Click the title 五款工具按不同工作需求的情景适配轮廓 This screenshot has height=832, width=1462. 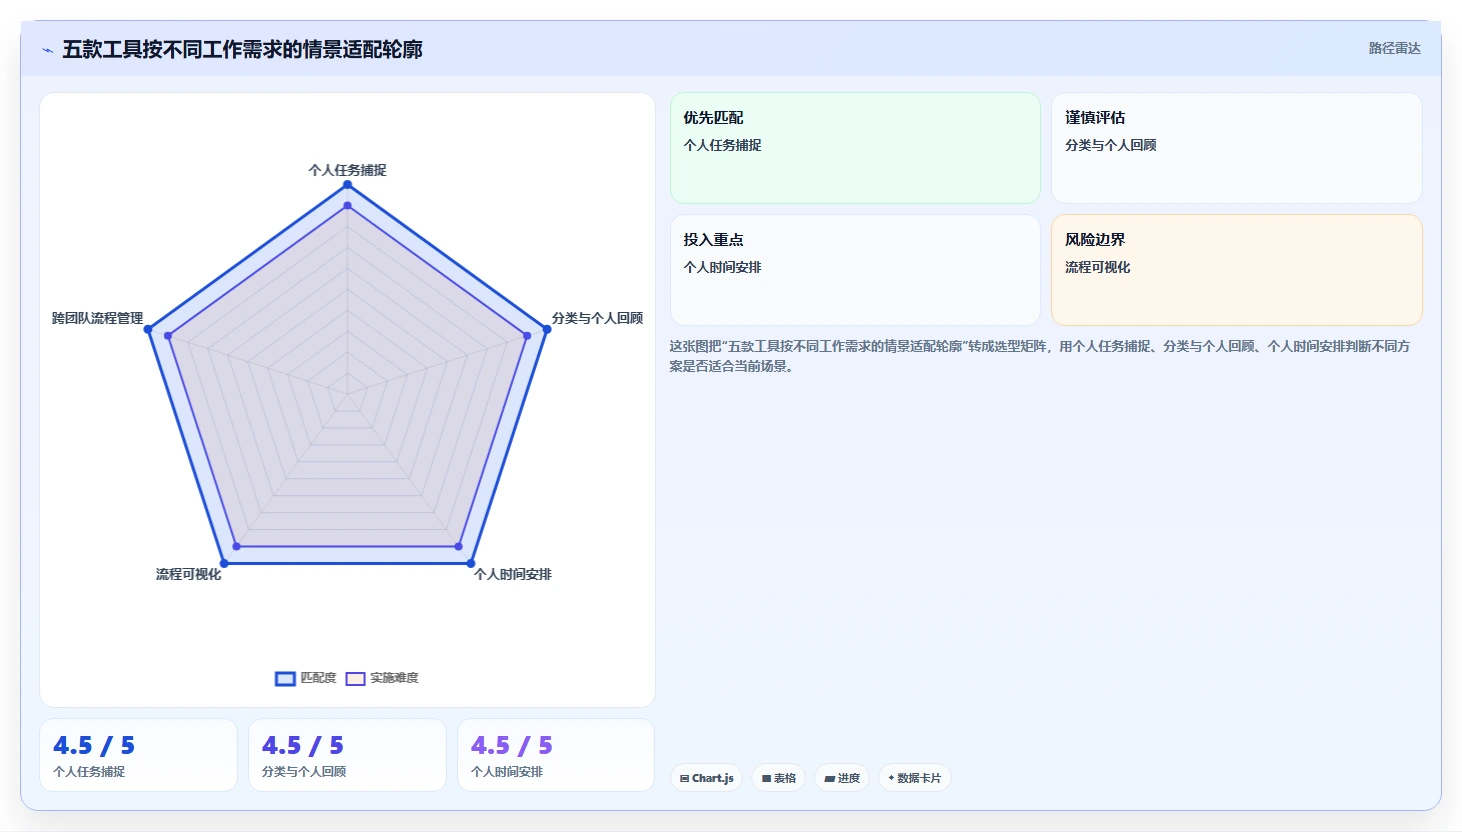click(x=242, y=49)
